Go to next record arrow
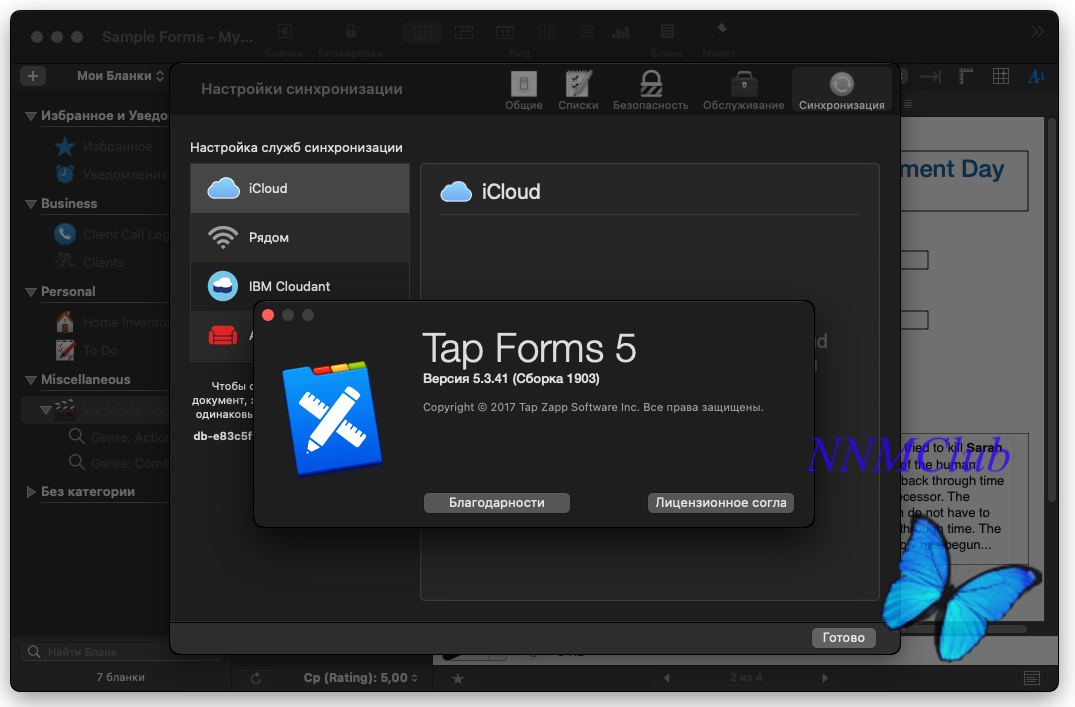1075x707 pixels. click(825, 678)
